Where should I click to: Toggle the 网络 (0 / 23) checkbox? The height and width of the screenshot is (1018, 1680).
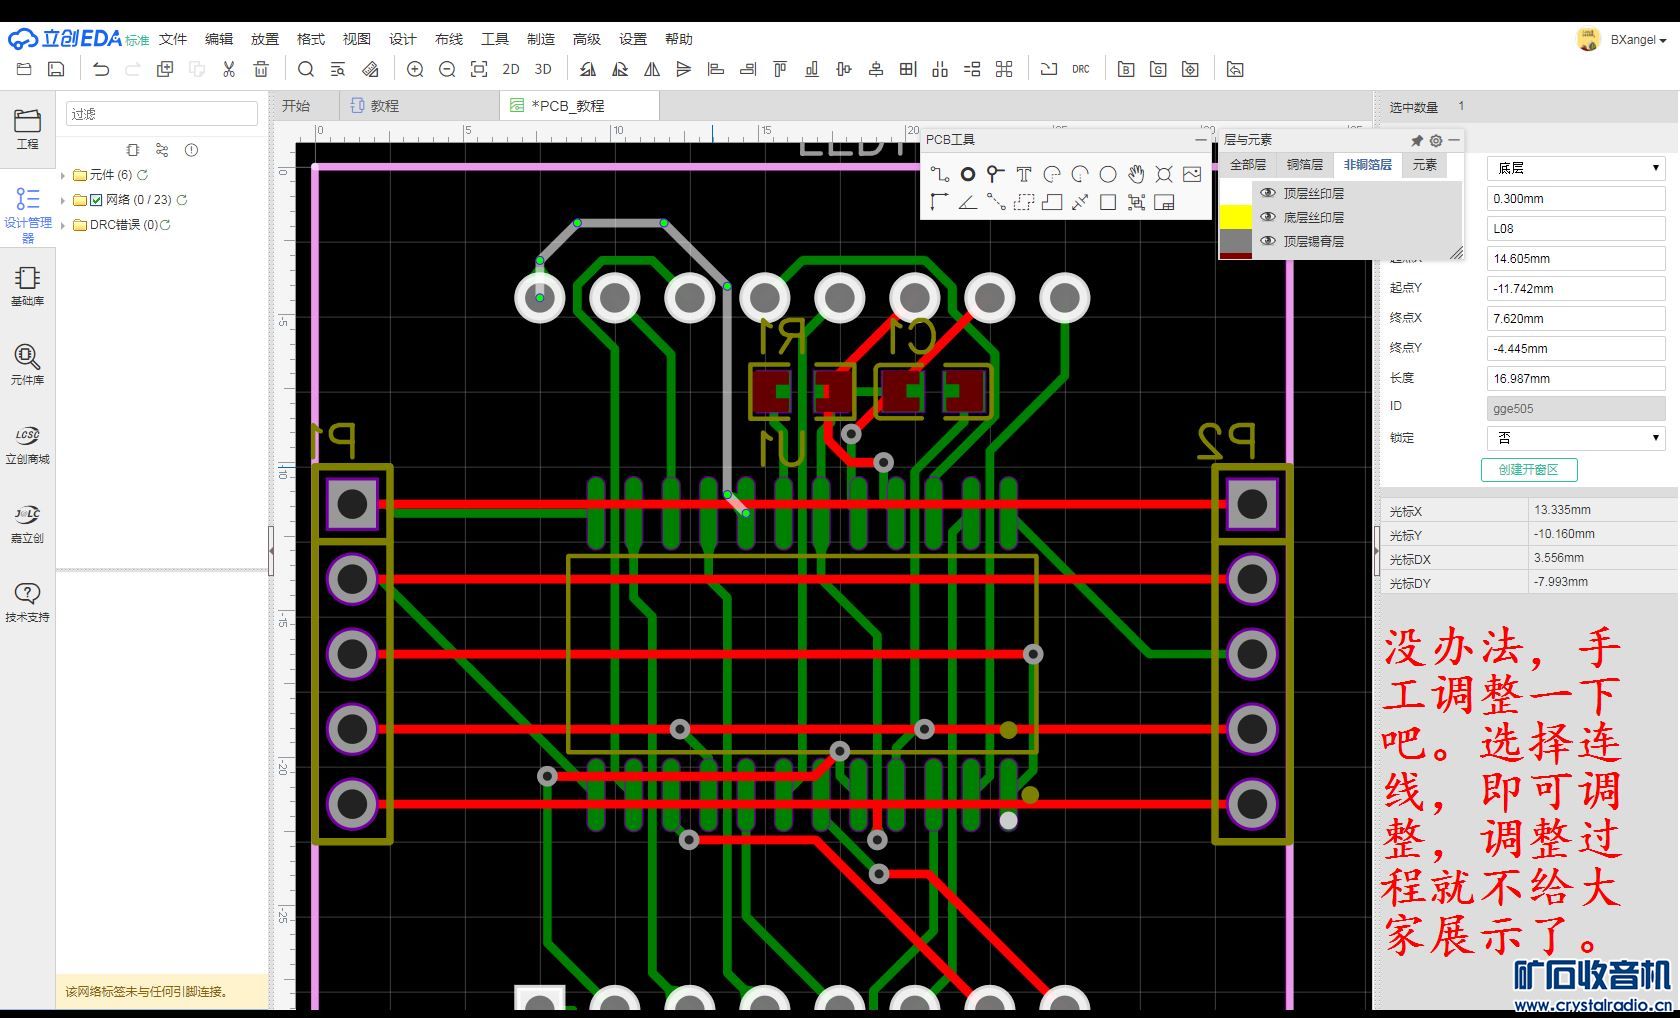click(96, 200)
